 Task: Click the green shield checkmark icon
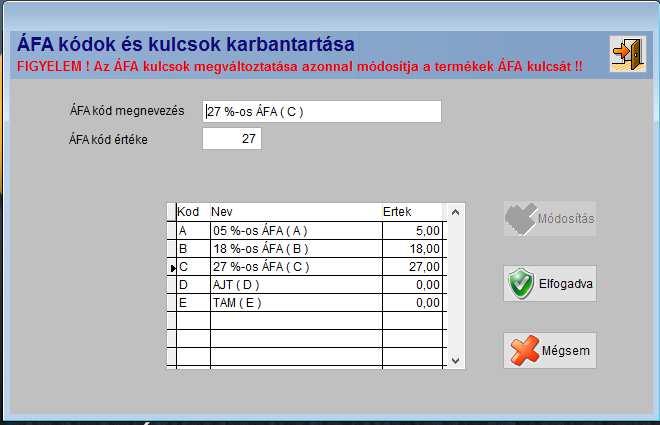(521, 283)
